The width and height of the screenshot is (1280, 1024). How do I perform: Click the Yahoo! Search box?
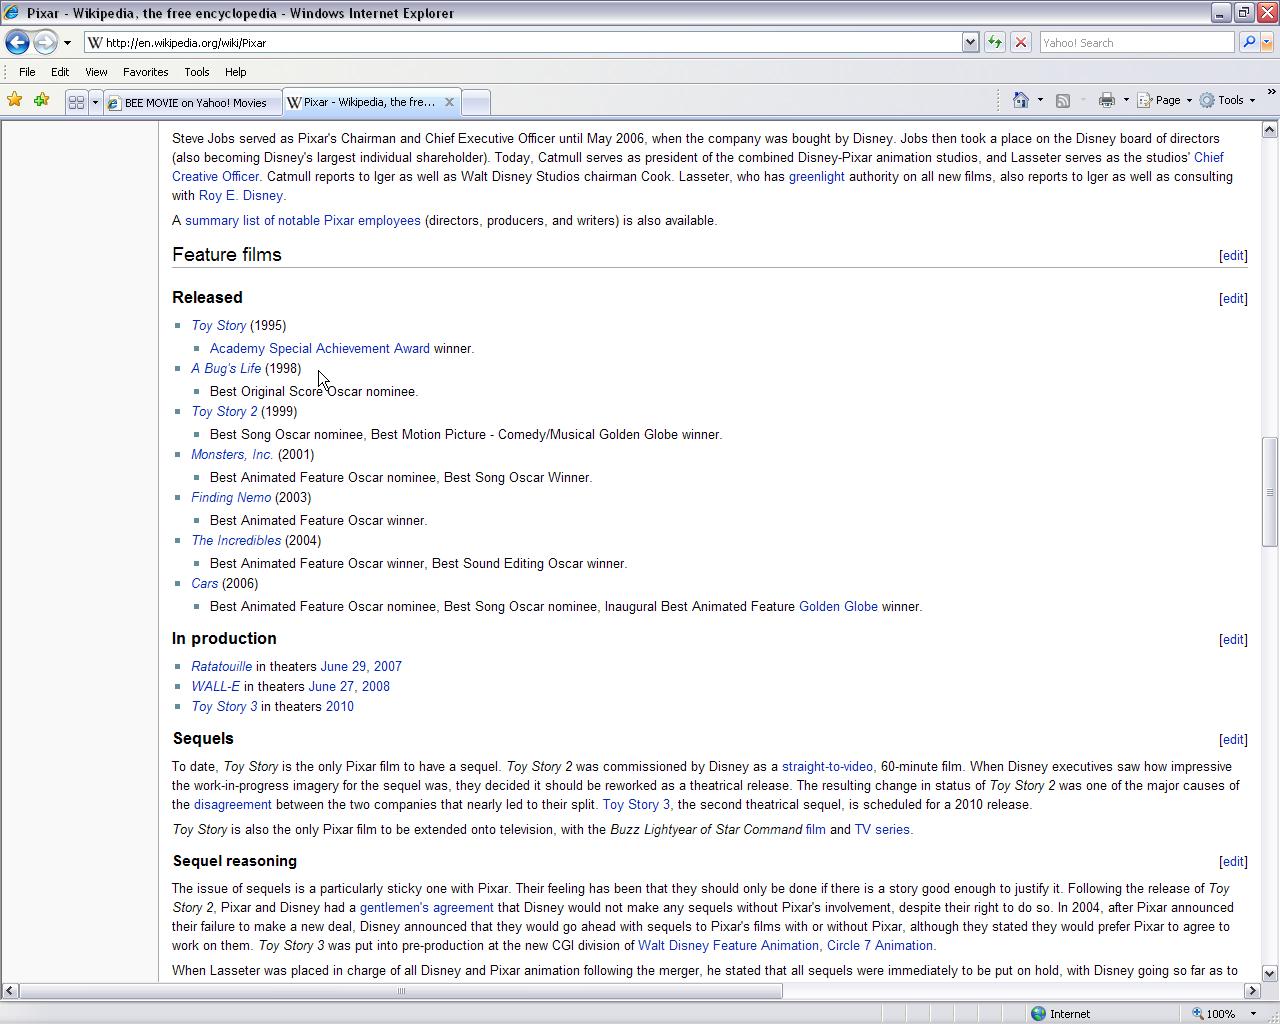click(x=1136, y=43)
